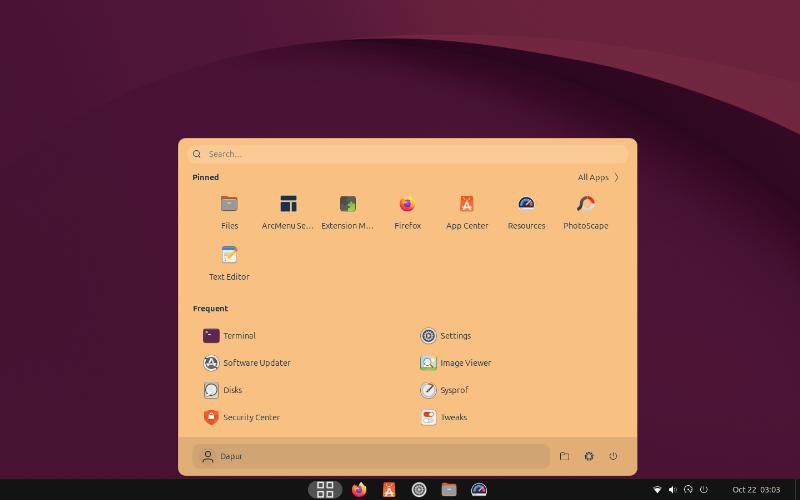The width and height of the screenshot is (800, 500).
Task: Click the power icon in the system tray
Action: (704, 490)
